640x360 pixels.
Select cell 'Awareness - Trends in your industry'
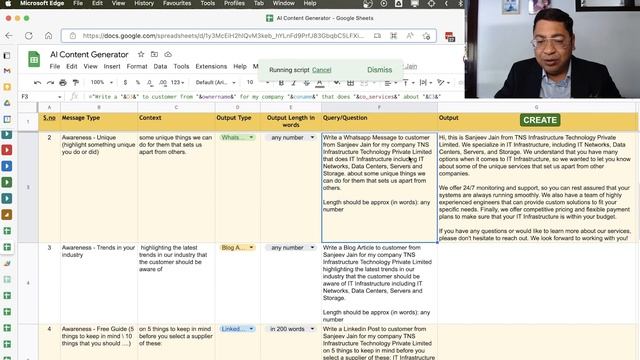pyautogui.click(x=99, y=284)
